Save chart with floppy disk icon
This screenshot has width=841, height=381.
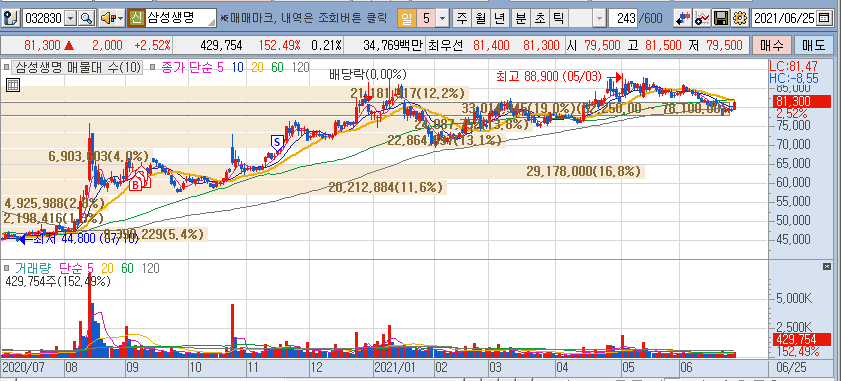pos(721,19)
